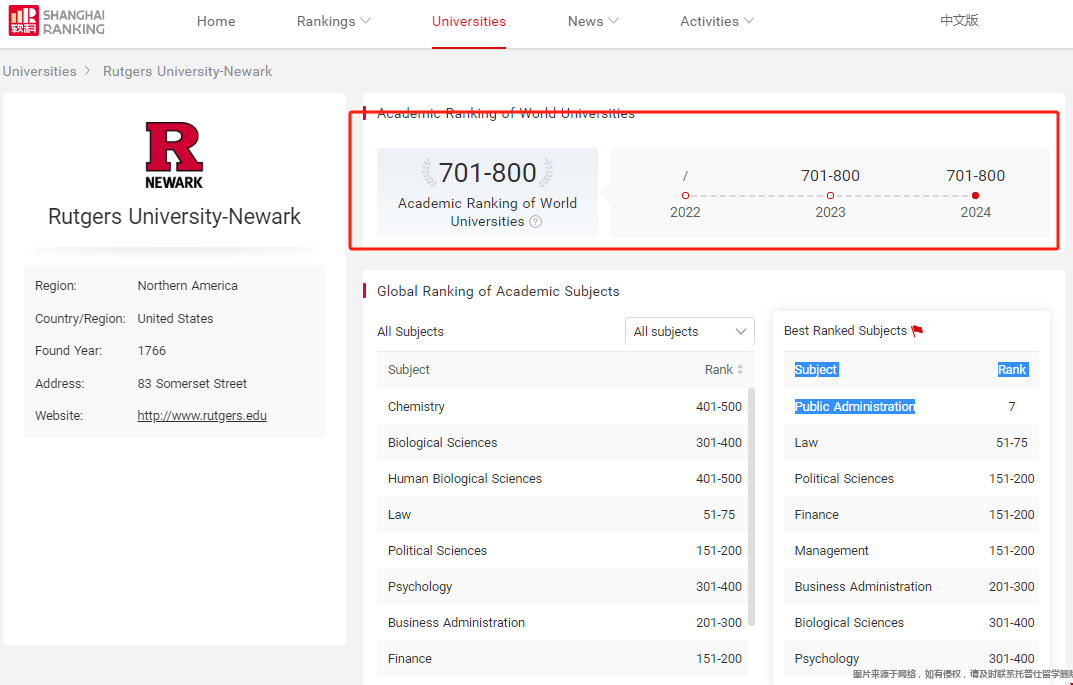This screenshot has height=685, width=1073.
Task: Click the Global Ranking of Academic Subjects heading
Action: click(498, 292)
